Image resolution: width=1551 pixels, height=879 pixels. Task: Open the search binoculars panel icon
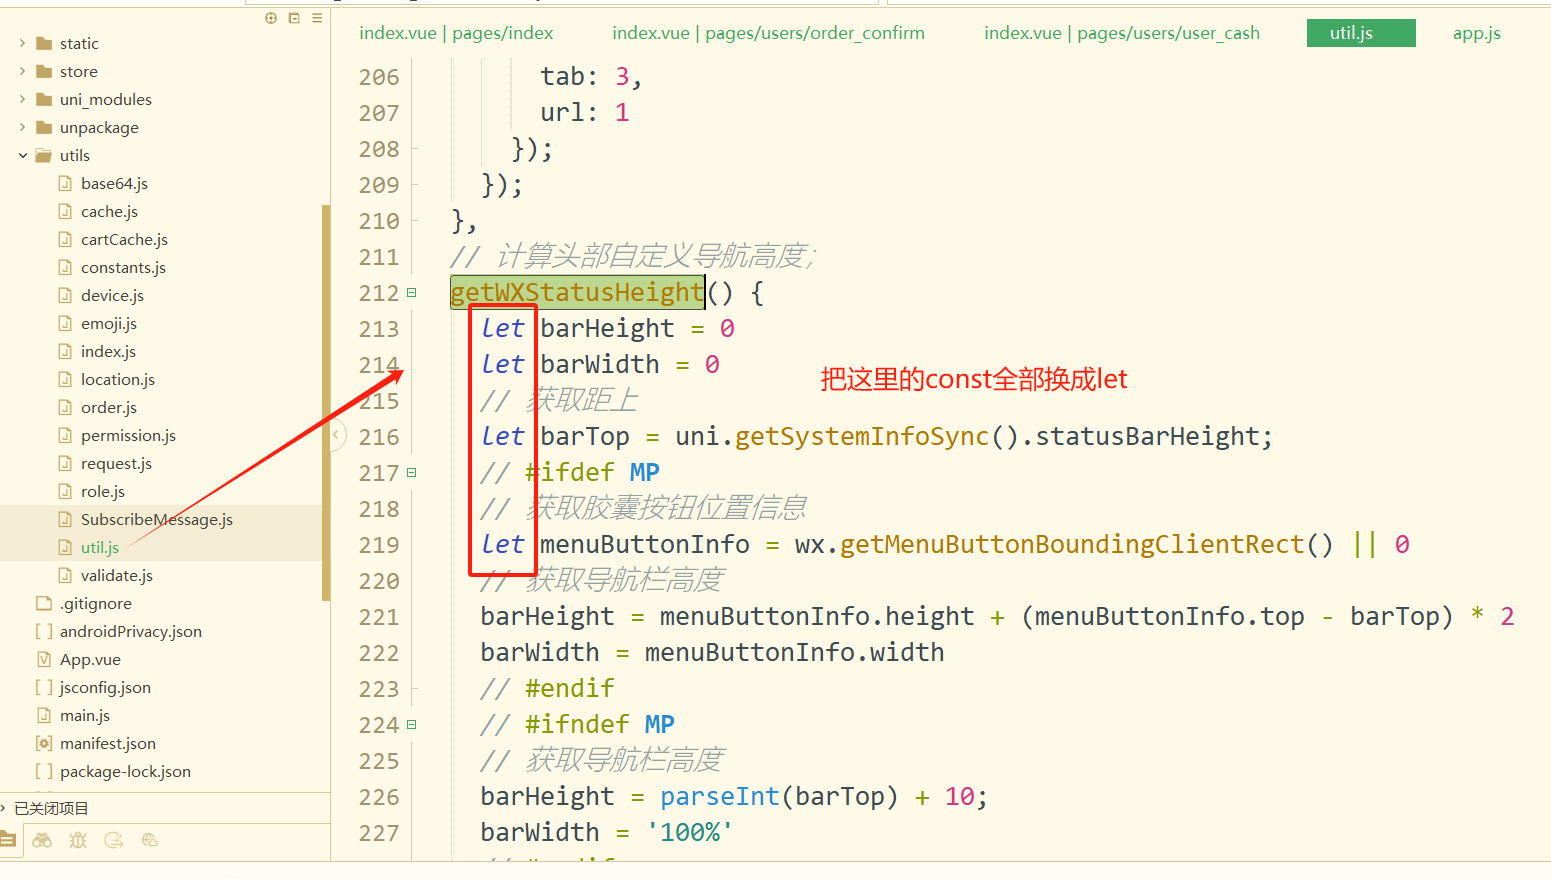pos(42,840)
